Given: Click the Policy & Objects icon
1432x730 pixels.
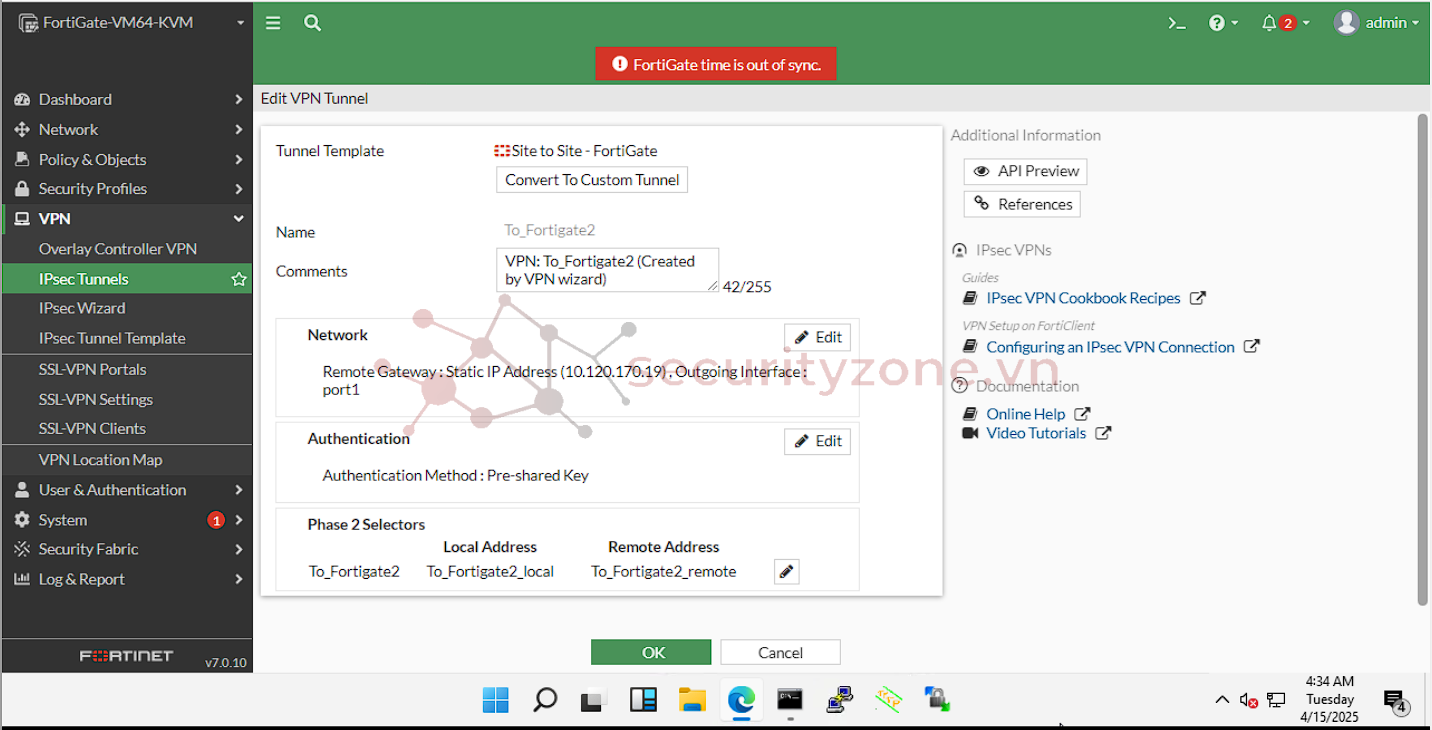Looking at the screenshot, I should (x=22, y=160).
